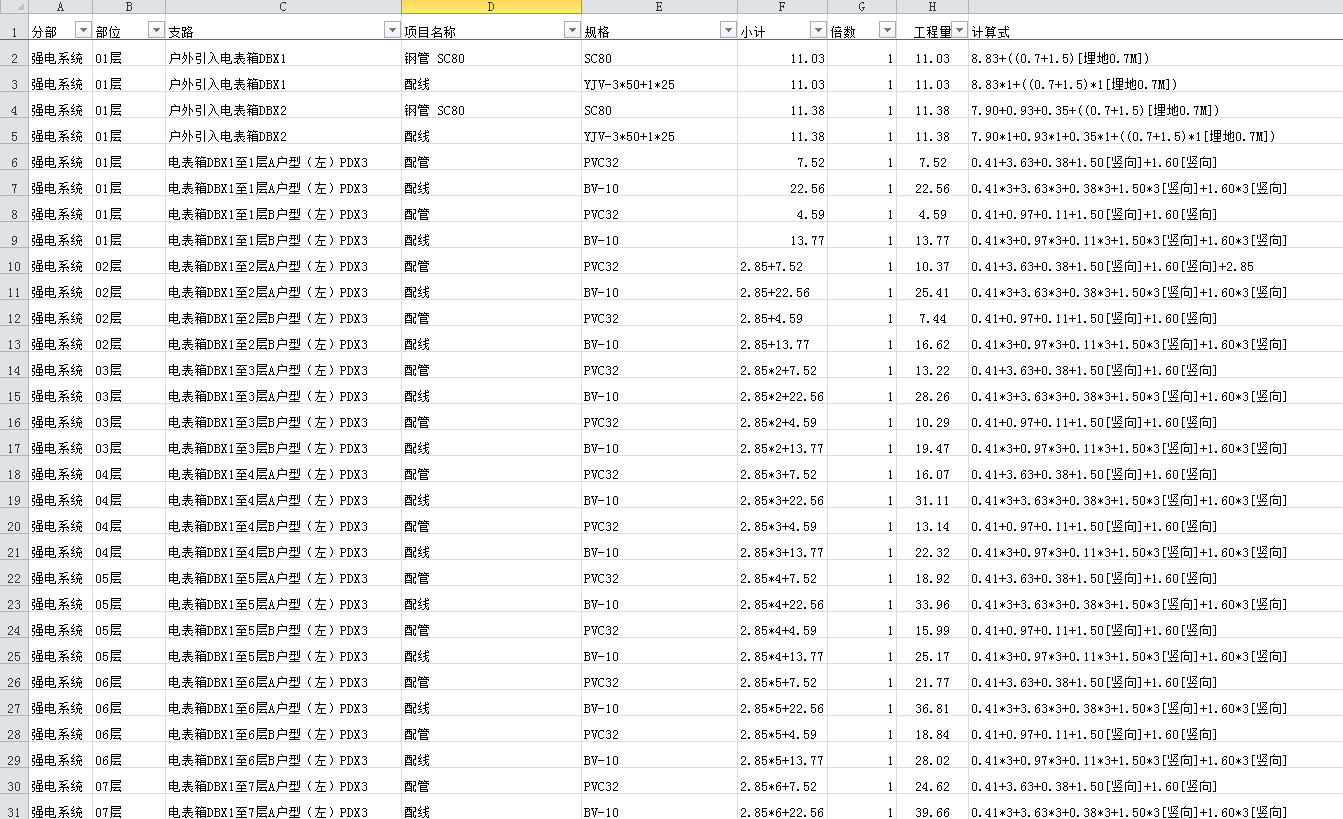Image resolution: width=1343 pixels, height=819 pixels.
Task: Open the 小计 column filter
Action: (818, 31)
